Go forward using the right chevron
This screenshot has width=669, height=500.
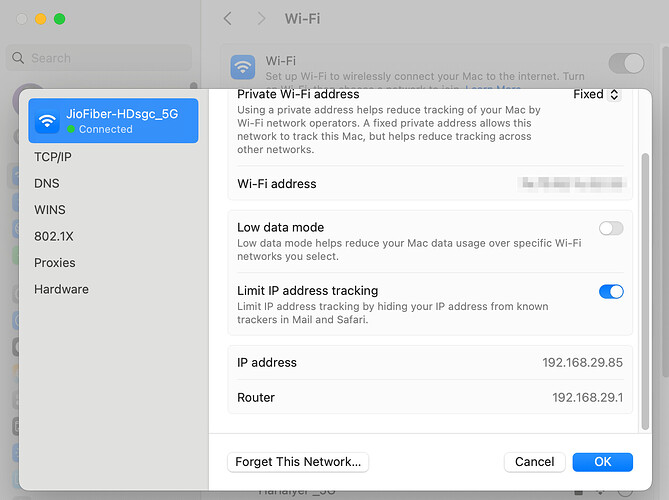(x=261, y=19)
